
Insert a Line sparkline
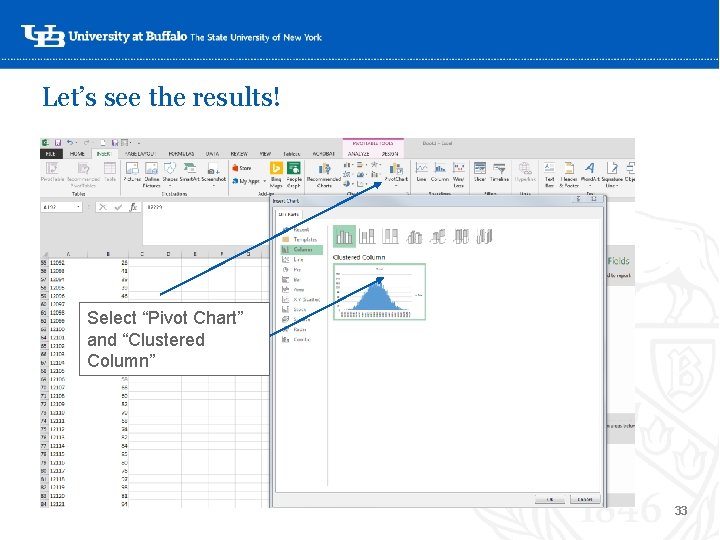[422, 172]
